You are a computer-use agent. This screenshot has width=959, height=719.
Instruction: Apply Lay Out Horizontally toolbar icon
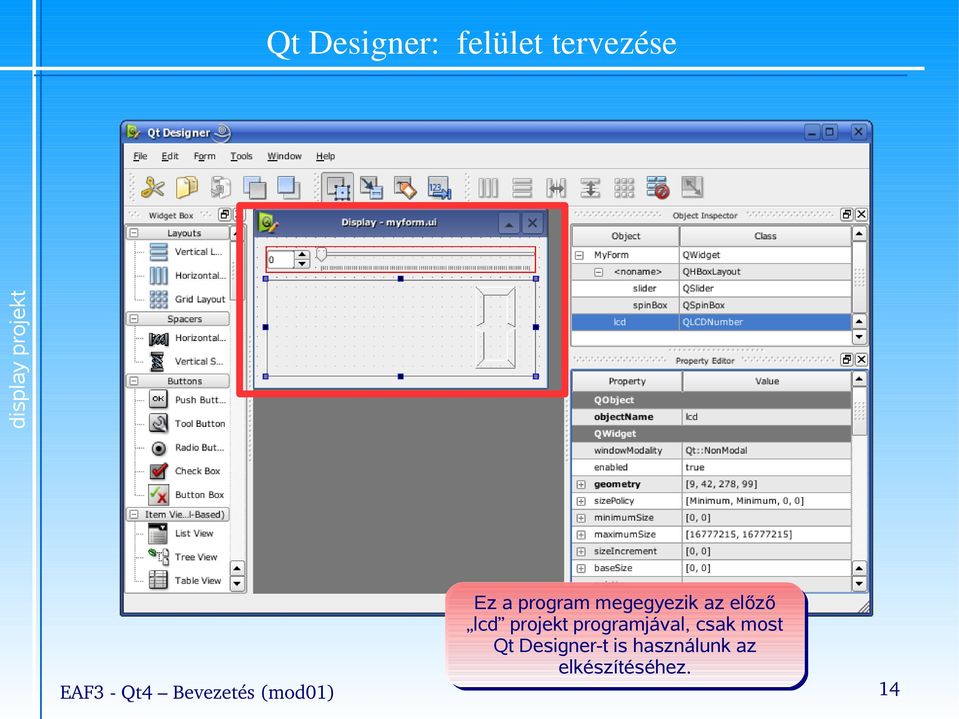pyautogui.click(x=488, y=188)
